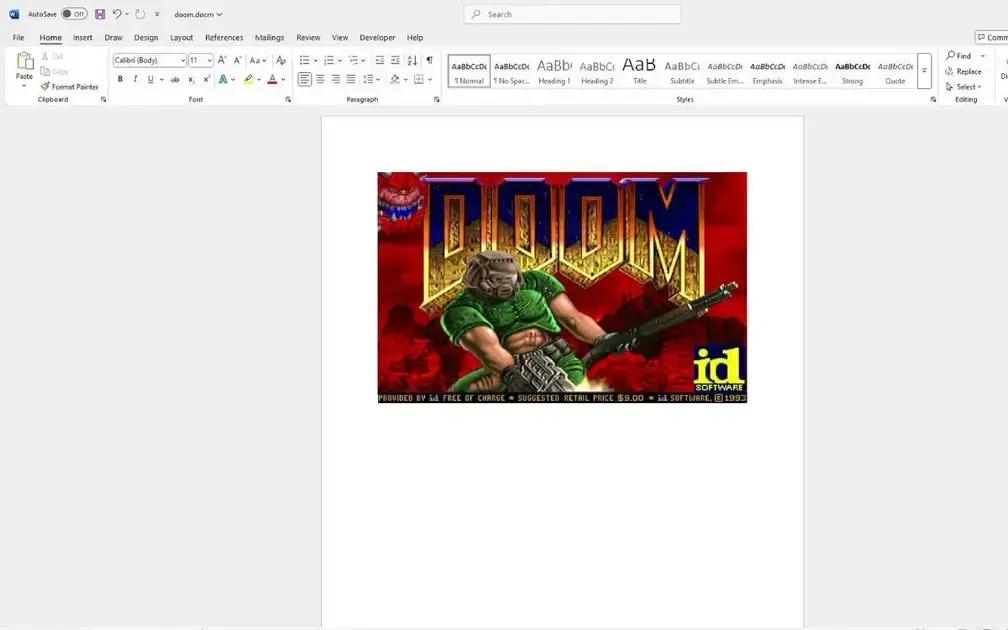Click the Sort A-Z icon
Viewport: 1008px width, 630px height.
pyautogui.click(x=412, y=60)
